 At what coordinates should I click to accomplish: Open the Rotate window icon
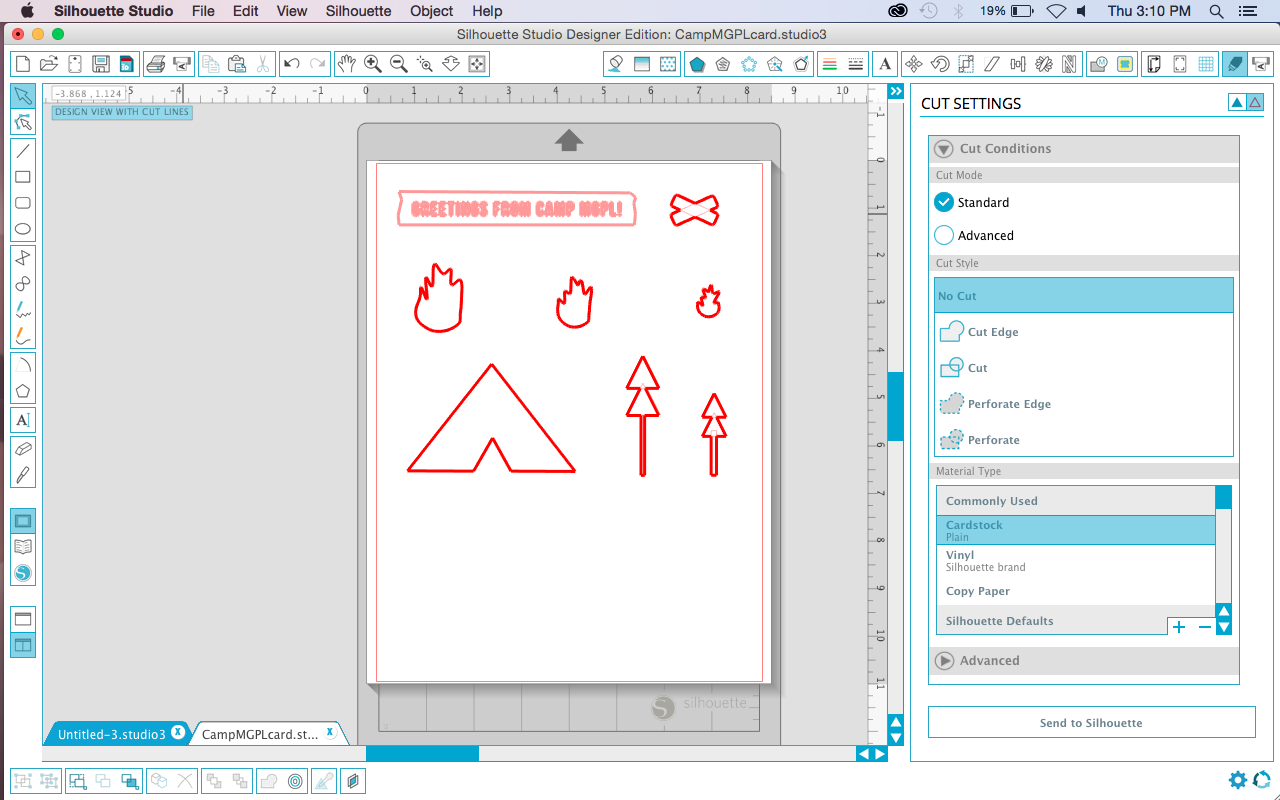pyautogui.click(x=940, y=64)
